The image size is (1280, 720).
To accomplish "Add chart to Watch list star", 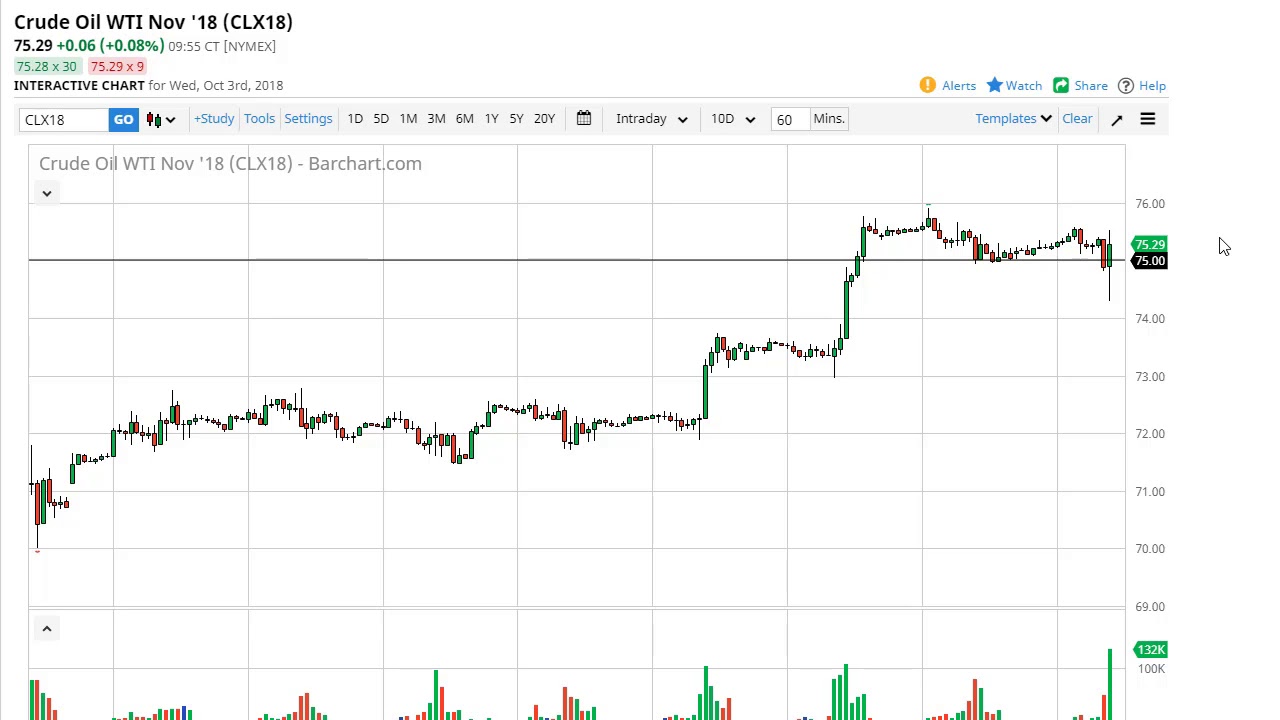I will point(994,86).
